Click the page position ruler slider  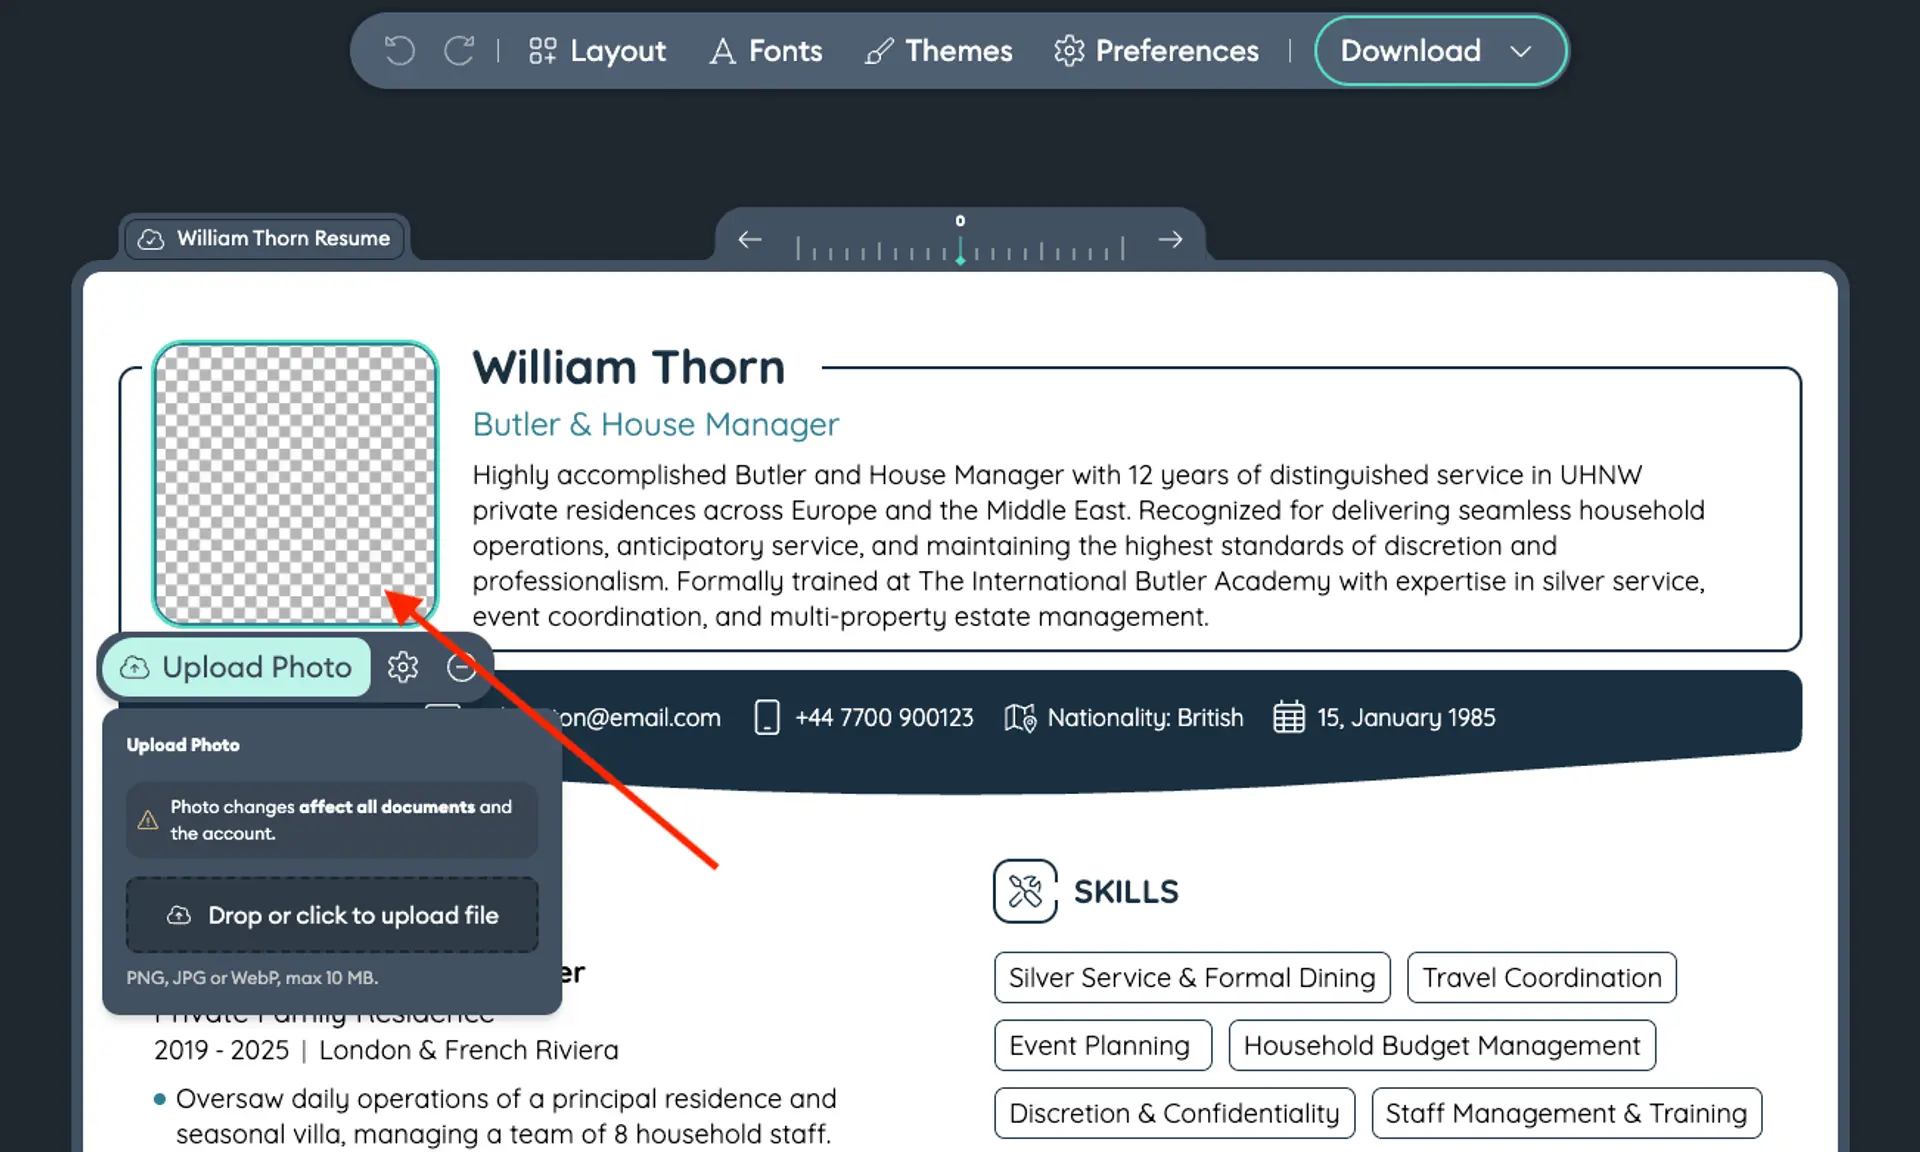point(960,248)
